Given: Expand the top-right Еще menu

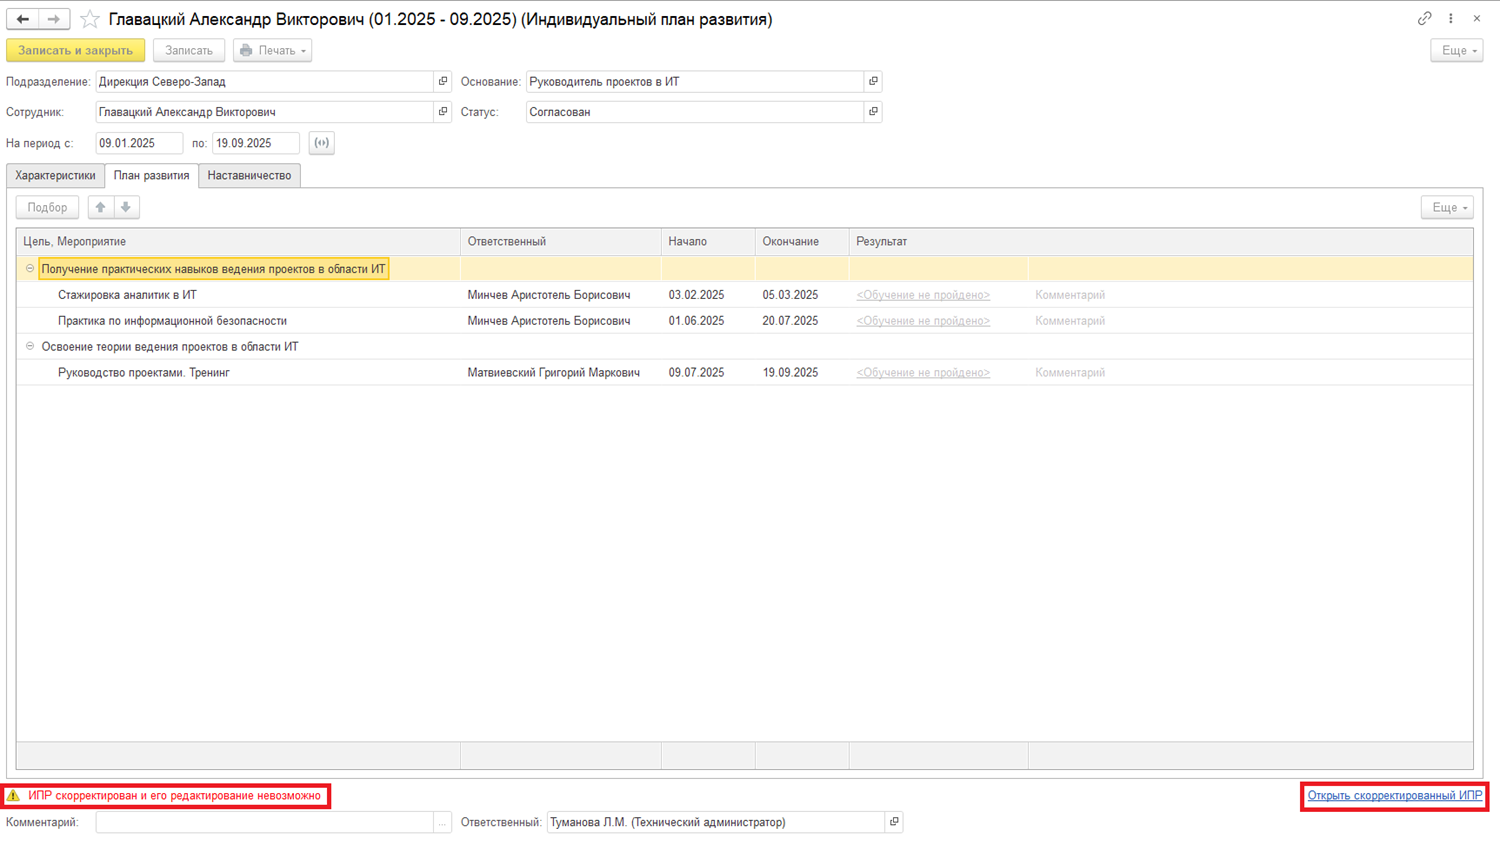Looking at the screenshot, I should pyautogui.click(x=1456, y=50).
